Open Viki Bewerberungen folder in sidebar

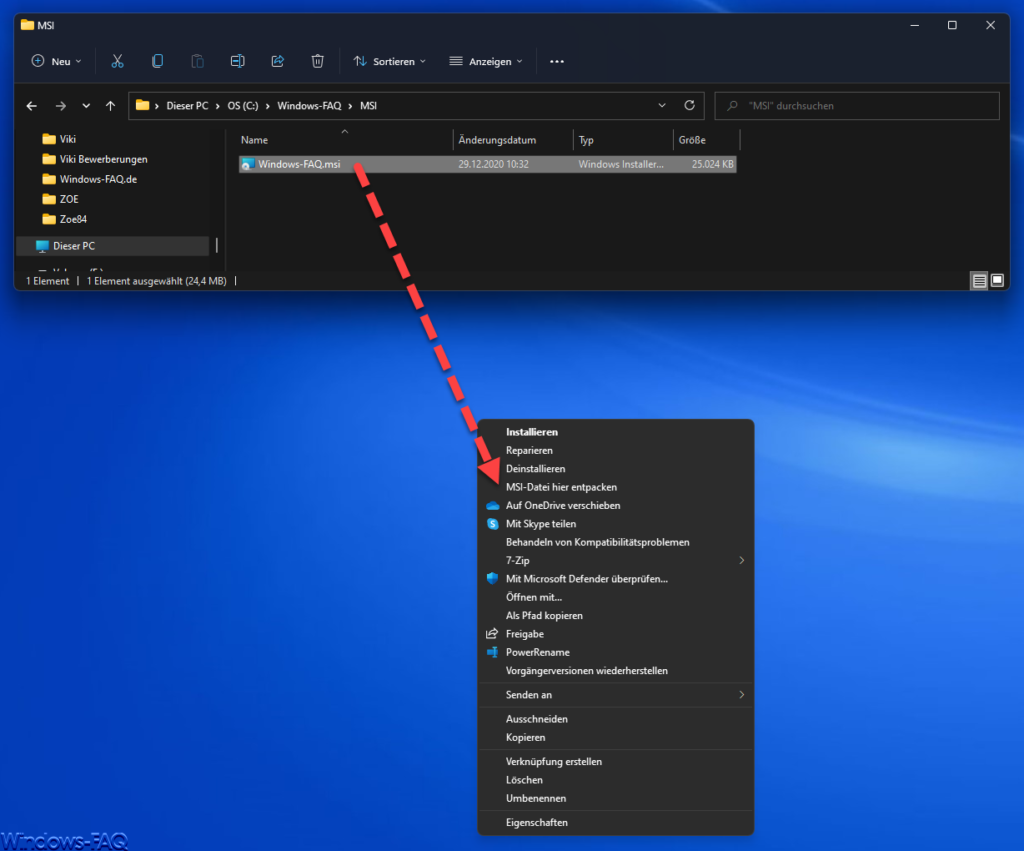pyautogui.click(x=95, y=159)
